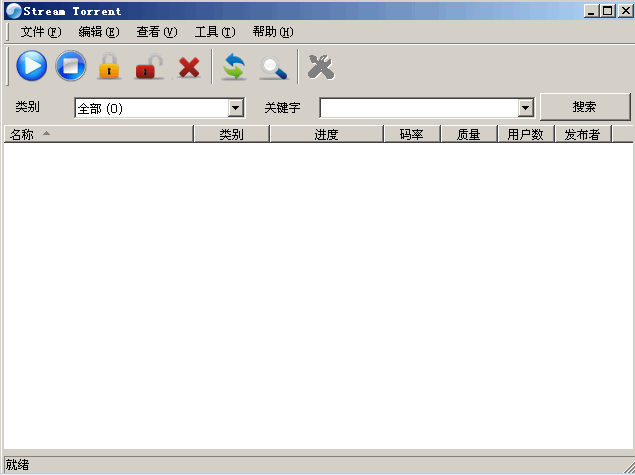Viewport: 635px width, 475px height.
Task: Click the blue Play toolbar icon
Action: click(32, 66)
